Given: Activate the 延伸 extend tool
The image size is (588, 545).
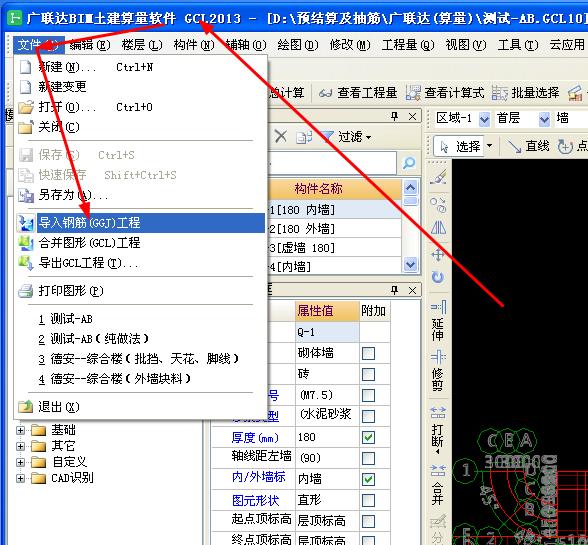Looking at the screenshot, I should click(438, 320).
